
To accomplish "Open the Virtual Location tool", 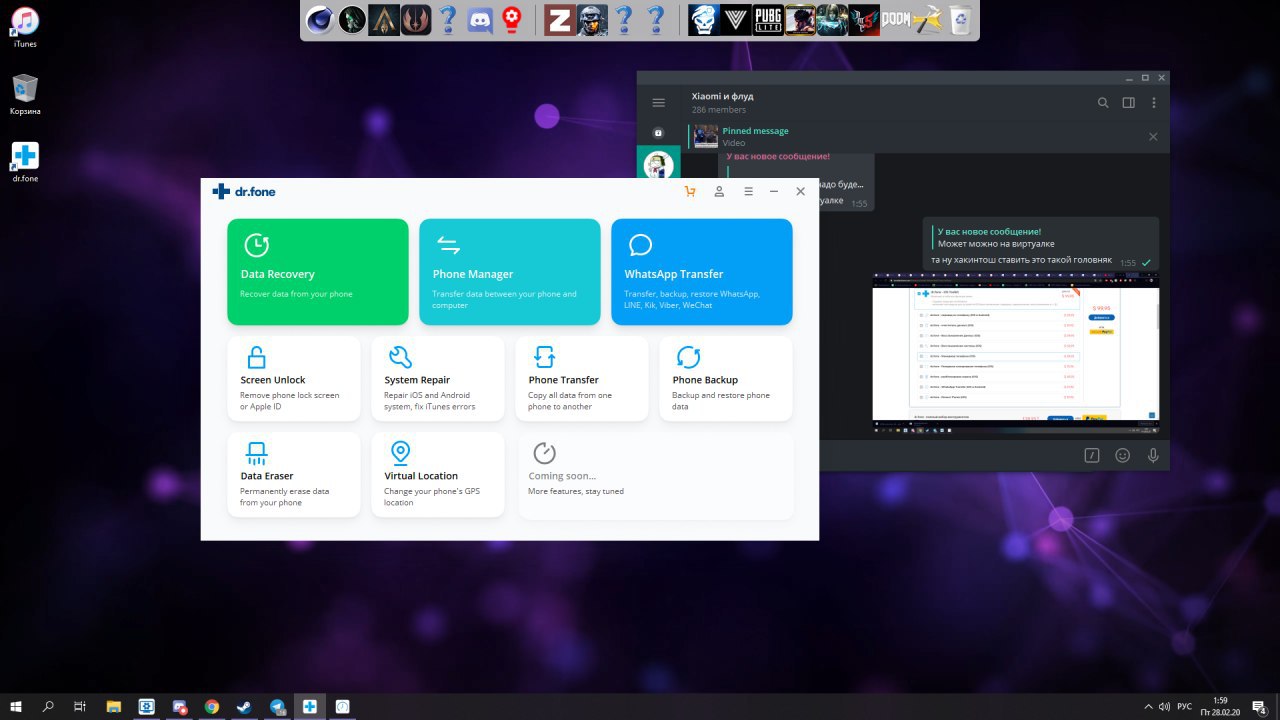I will [x=438, y=474].
